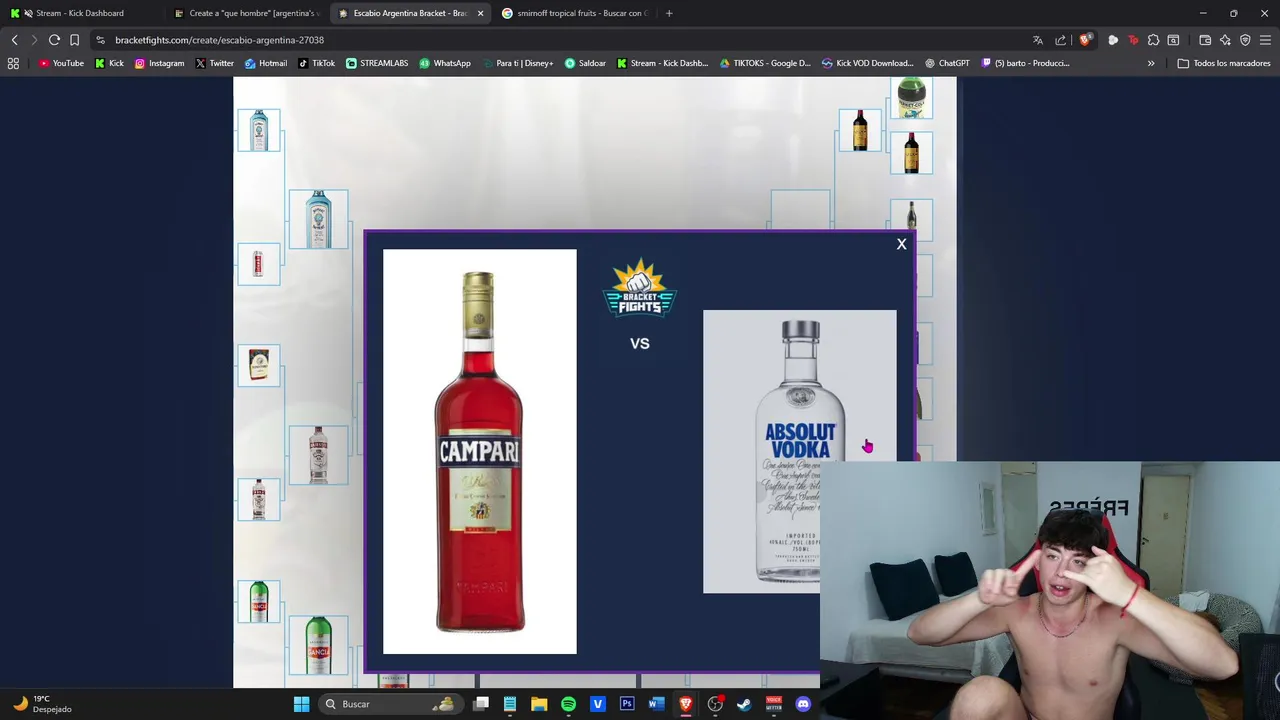The height and width of the screenshot is (720, 1280).
Task: Expand the hidden bookmarks chevron
Action: [1151, 63]
